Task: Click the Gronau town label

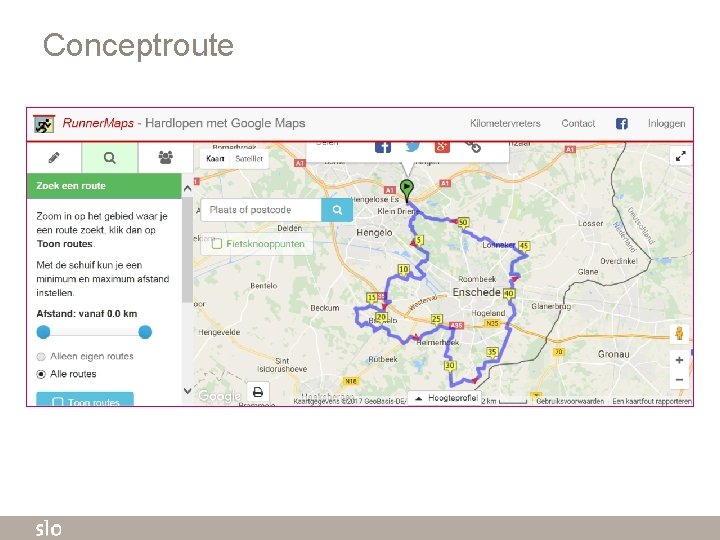Action: pos(613,354)
